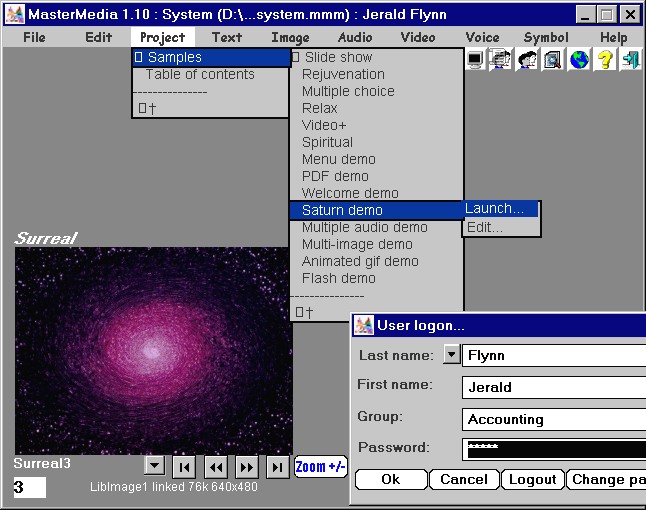Minimize the MasterMedia window
646x510 pixels.
585,15
